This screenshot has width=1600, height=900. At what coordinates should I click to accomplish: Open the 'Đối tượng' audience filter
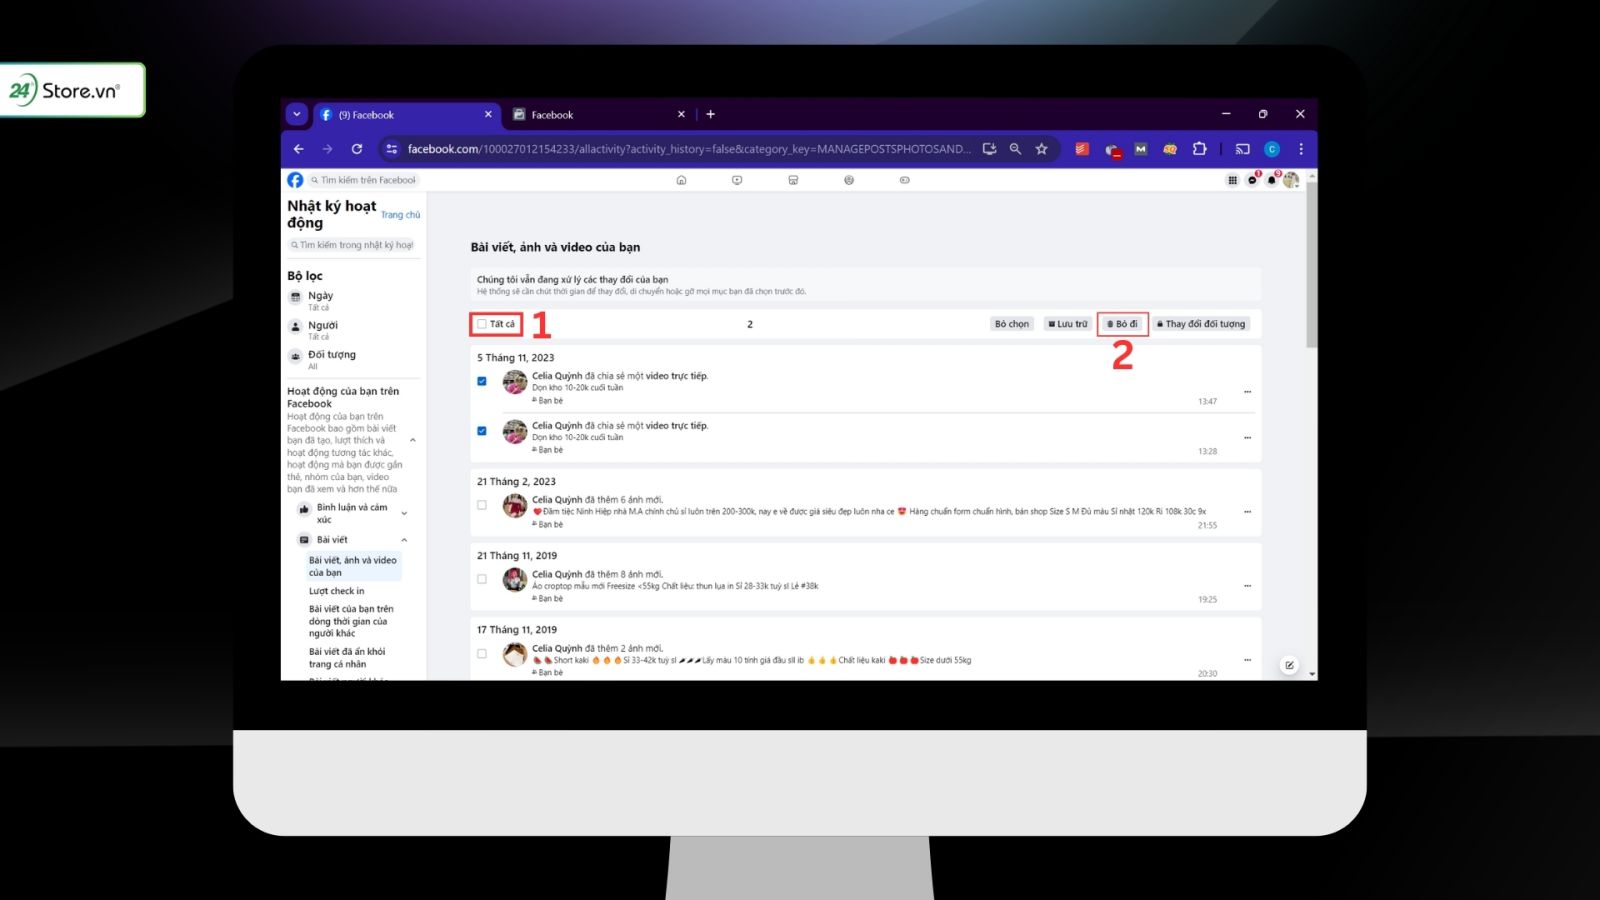point(353,360)
